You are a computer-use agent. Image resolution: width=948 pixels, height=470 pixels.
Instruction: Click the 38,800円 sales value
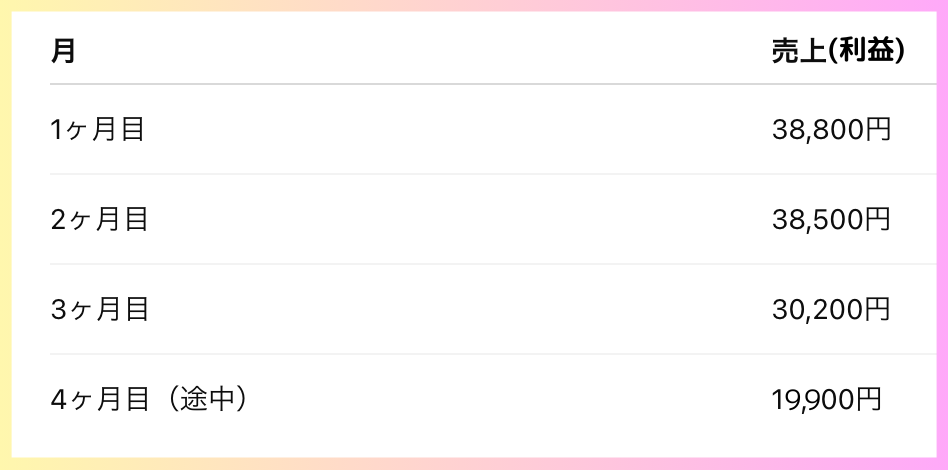831,129
